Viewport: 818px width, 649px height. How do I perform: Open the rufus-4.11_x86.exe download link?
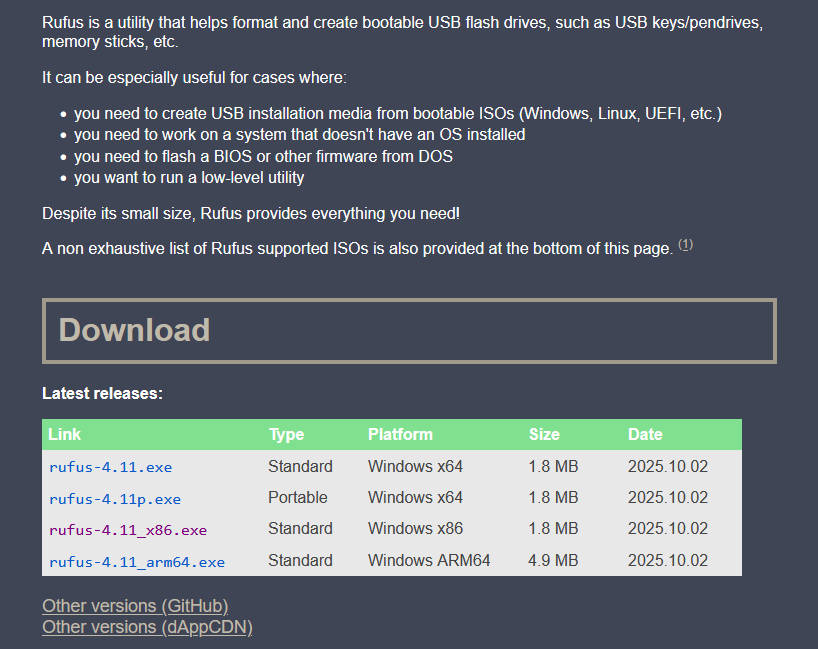pos(127,530)
